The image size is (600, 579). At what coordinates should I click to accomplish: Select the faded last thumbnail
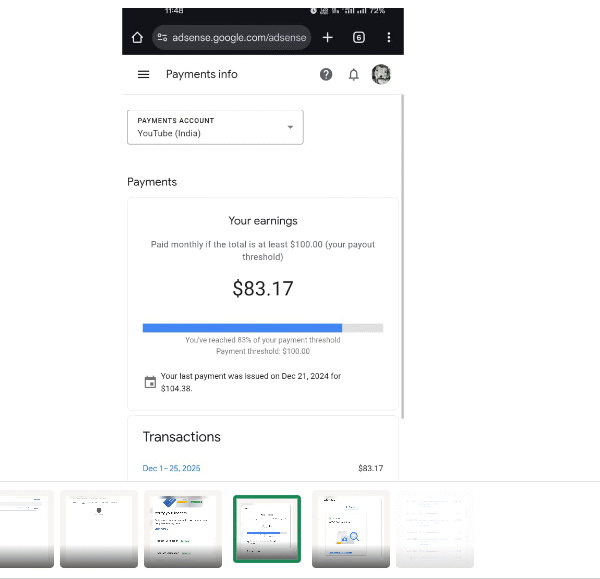(x=435, y=529)
